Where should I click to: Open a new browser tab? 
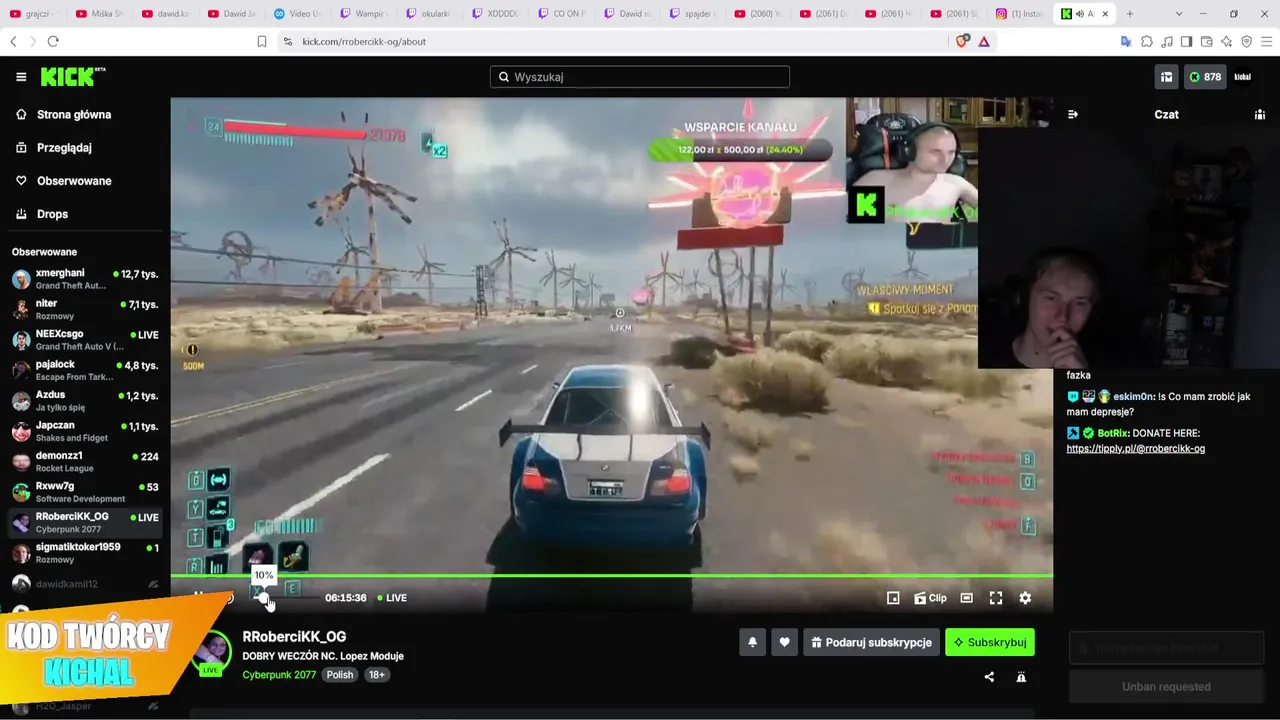1130,14
